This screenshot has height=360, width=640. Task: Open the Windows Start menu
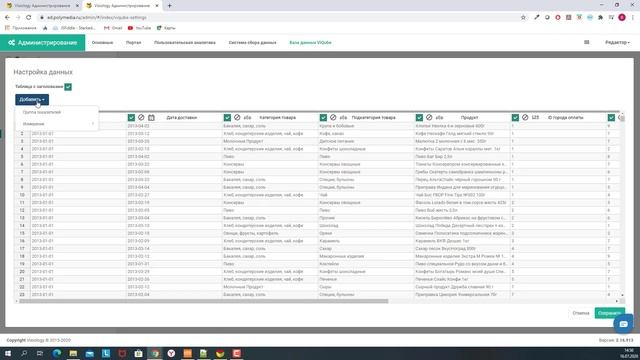point(8,353)
